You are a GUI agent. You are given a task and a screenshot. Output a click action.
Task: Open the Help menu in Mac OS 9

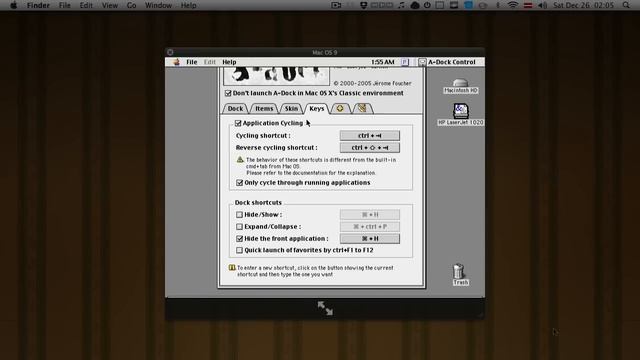229,62
